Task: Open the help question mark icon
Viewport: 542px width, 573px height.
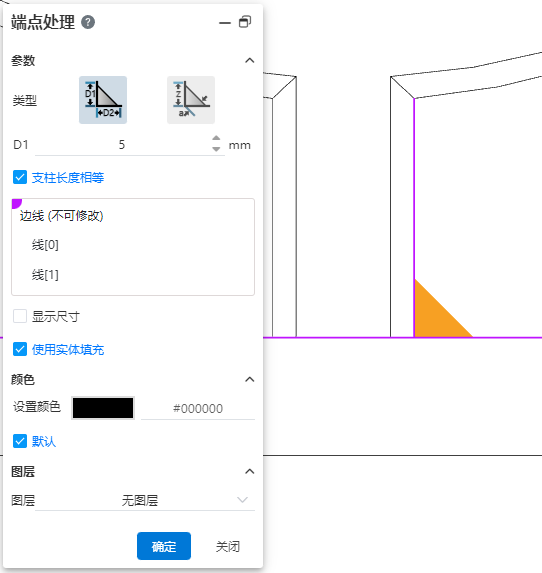Action: [x=88, y=22]
